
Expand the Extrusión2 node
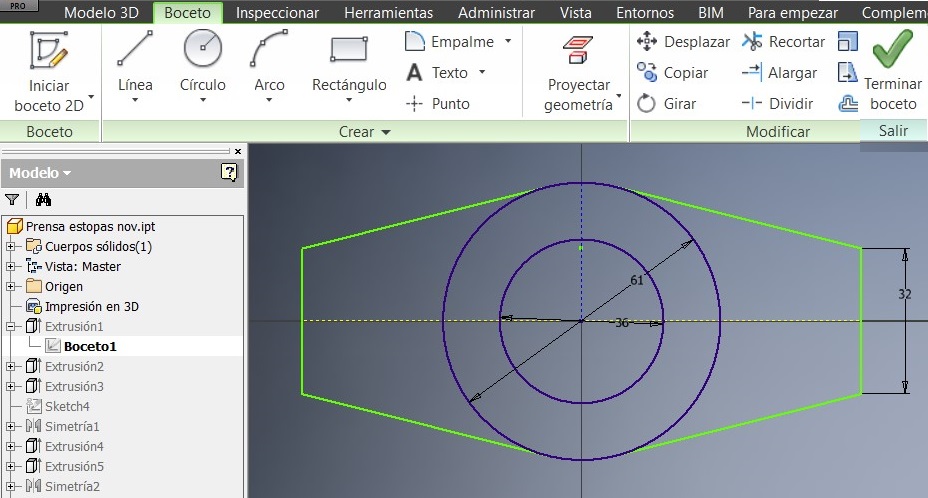tap(10, 367)
